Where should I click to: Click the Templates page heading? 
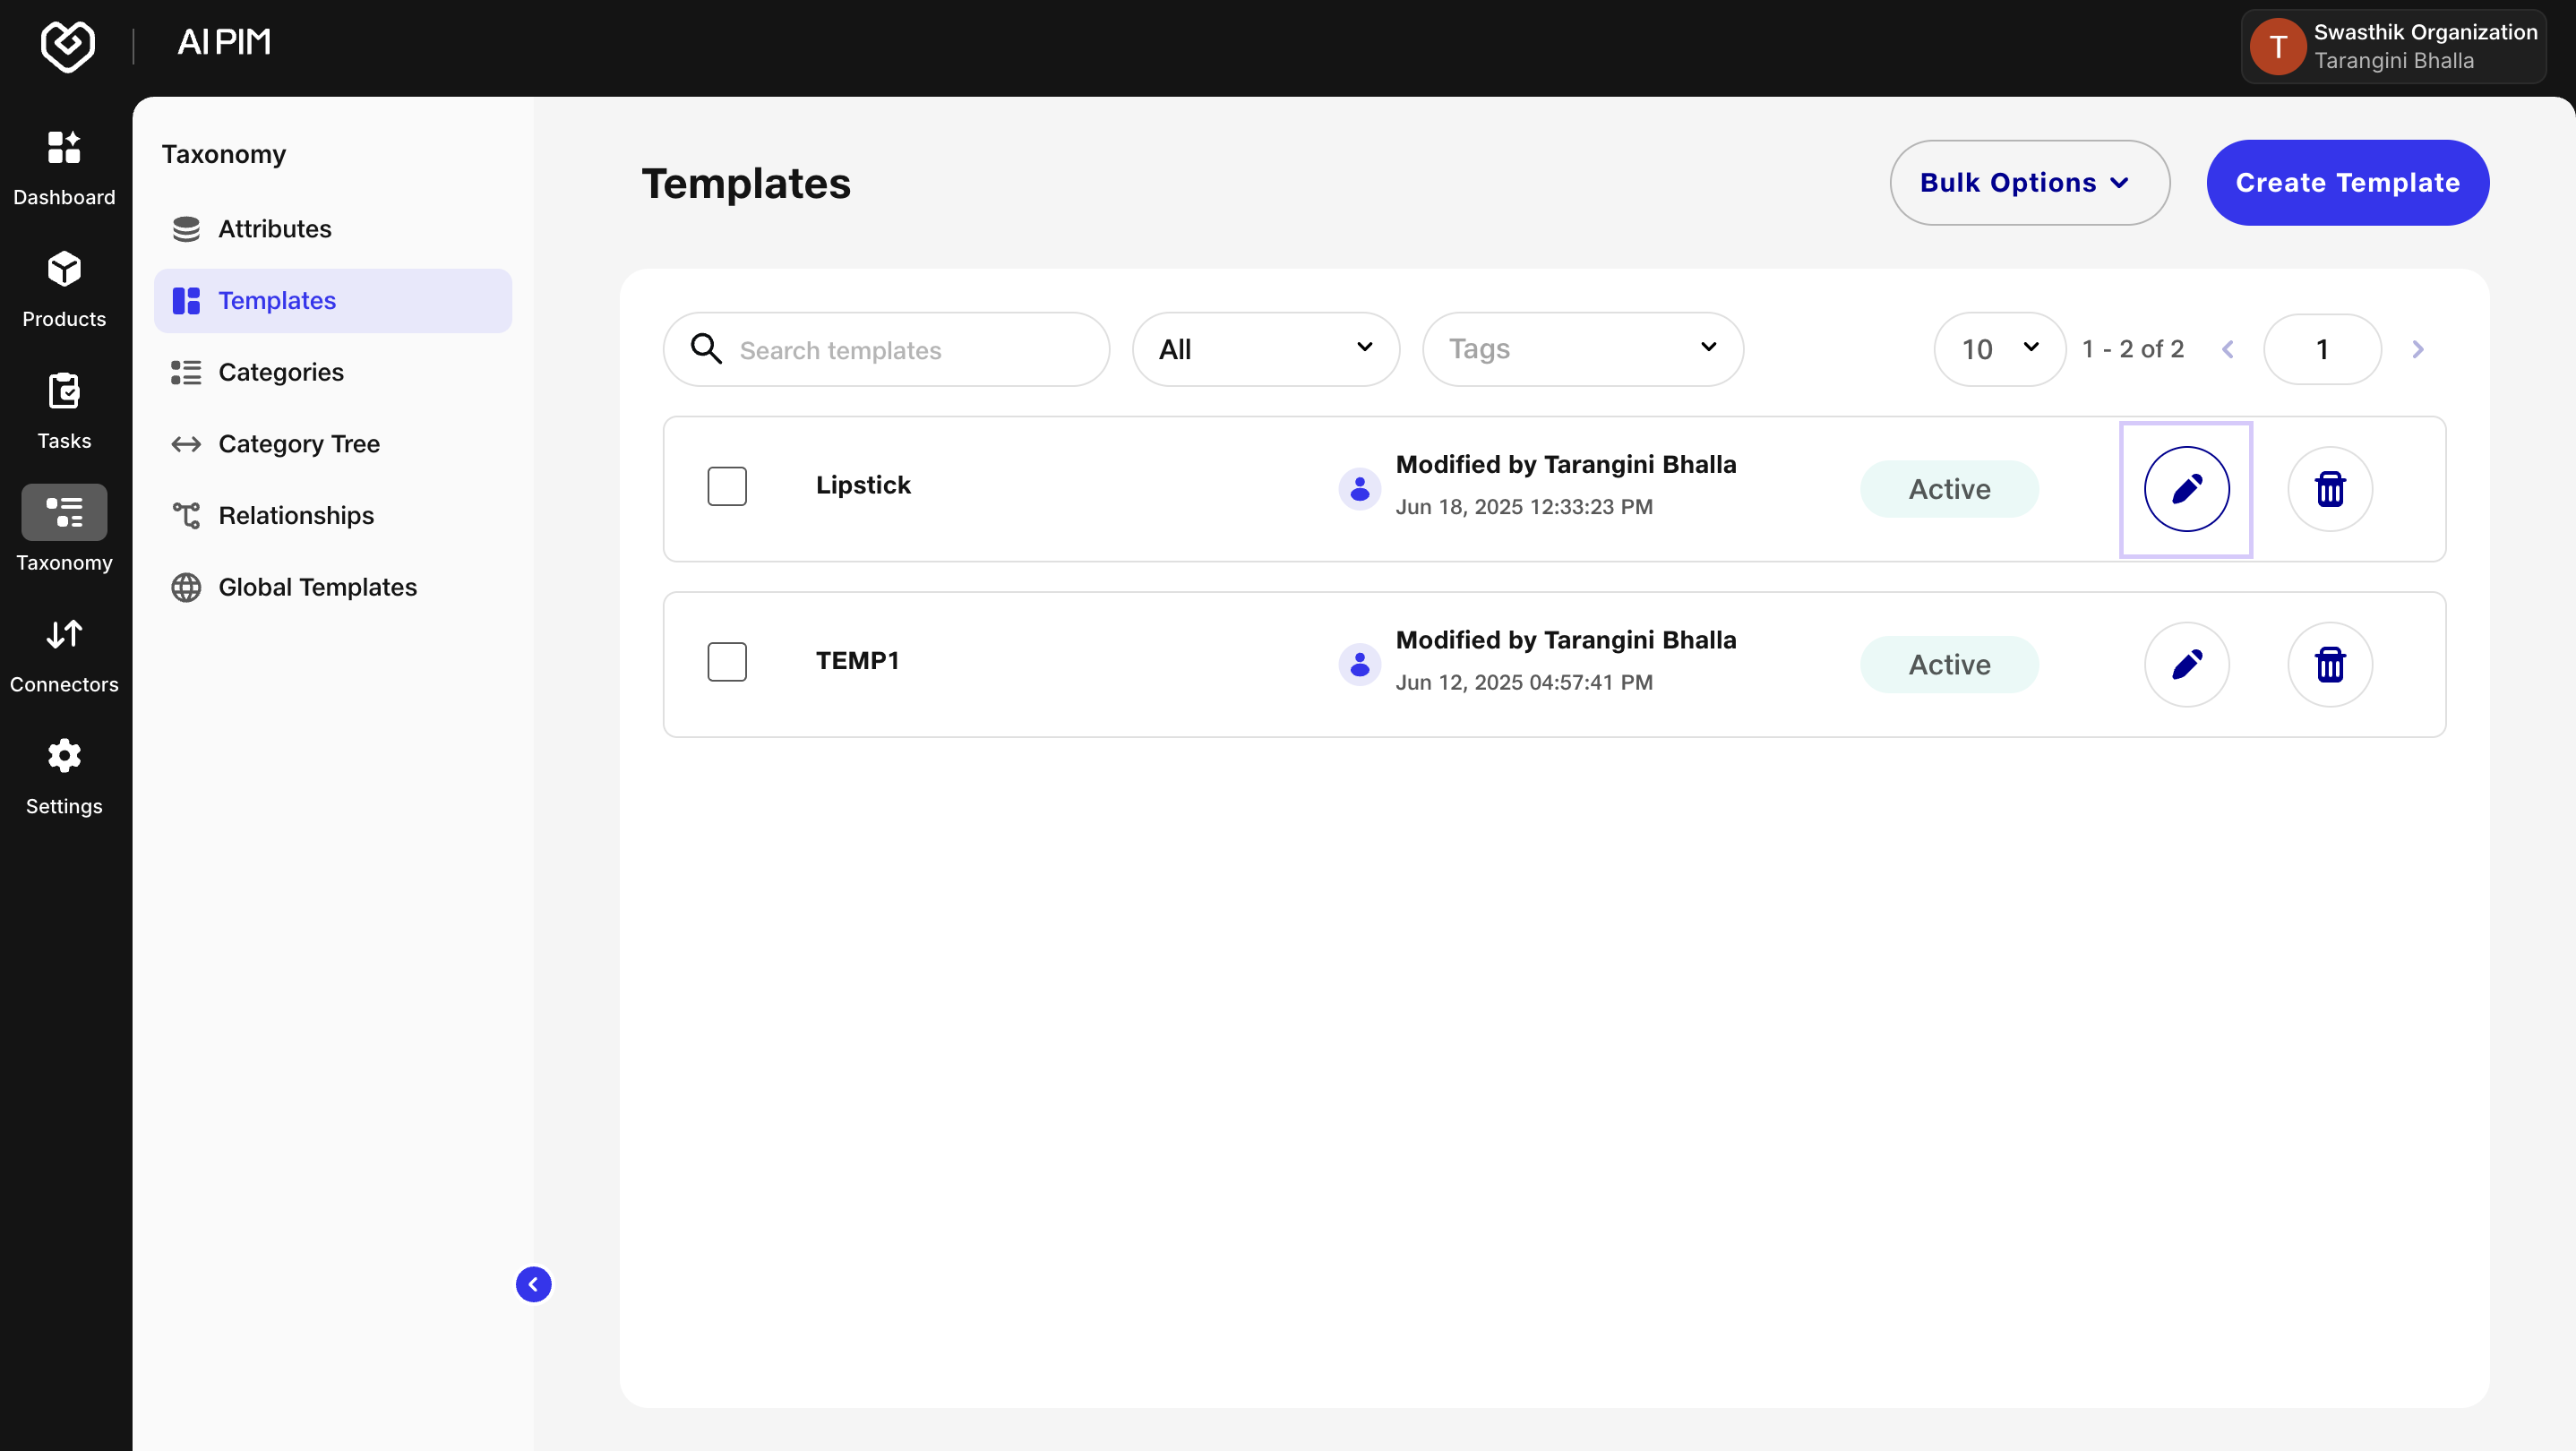pyautogui.click(x=746, y=183)
